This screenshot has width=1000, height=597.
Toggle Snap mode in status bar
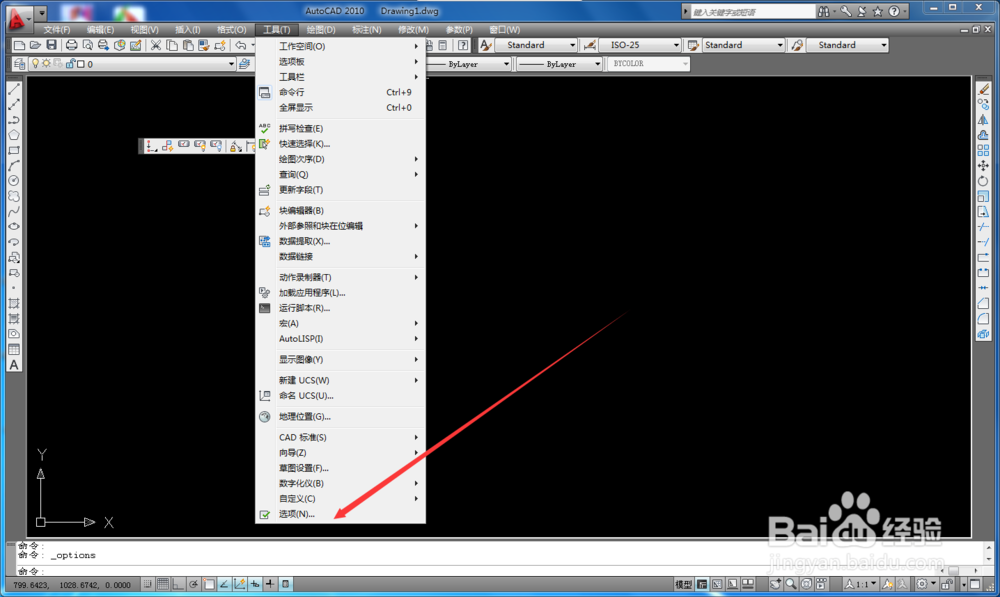point(148,584)
